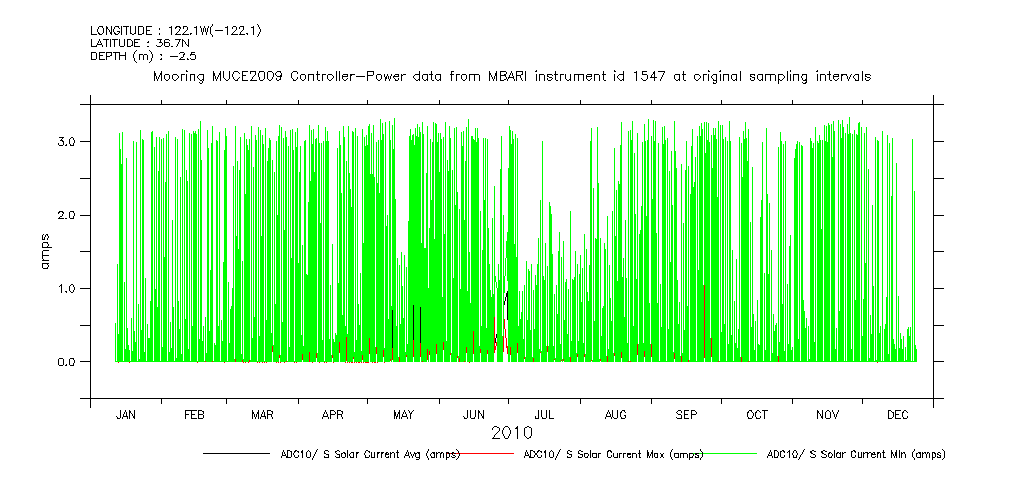Viewport: 1009px width, 504px height.
Task: Select the 0.0 y-axis tick label
Action: pos(69,362)
